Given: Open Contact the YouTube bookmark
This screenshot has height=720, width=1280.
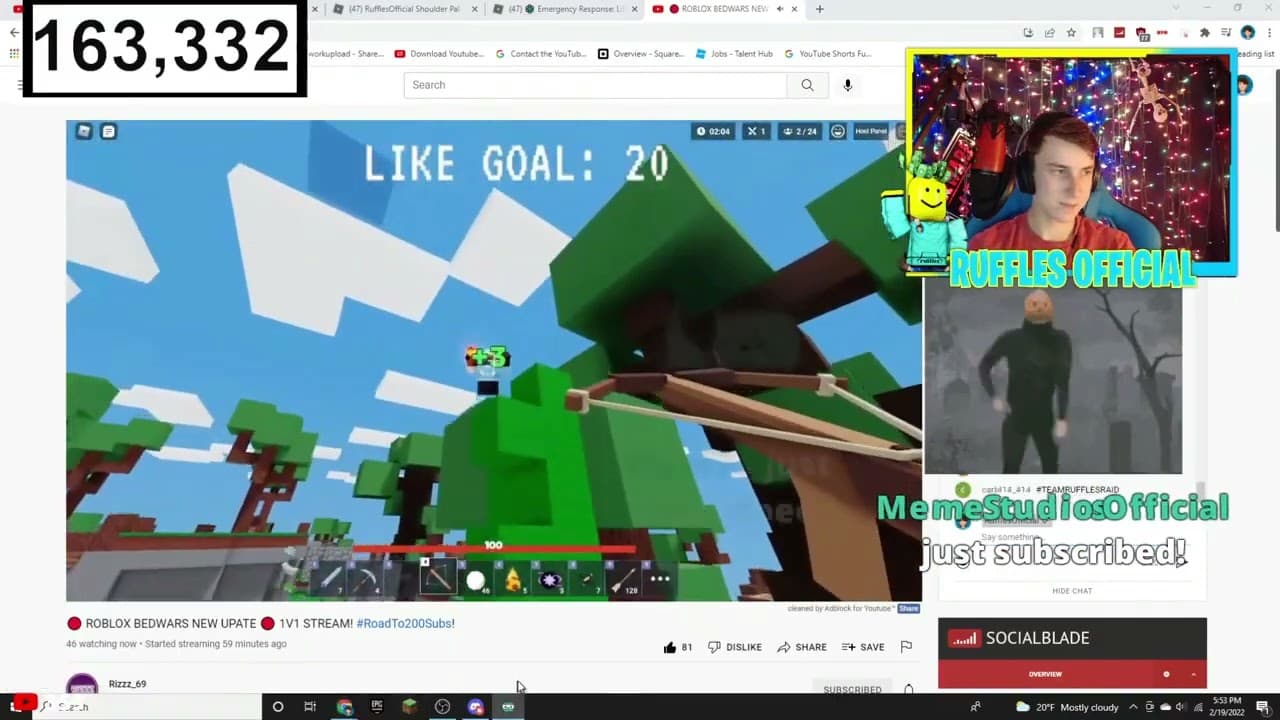Looking at the screenshot, I should [541, 54].
